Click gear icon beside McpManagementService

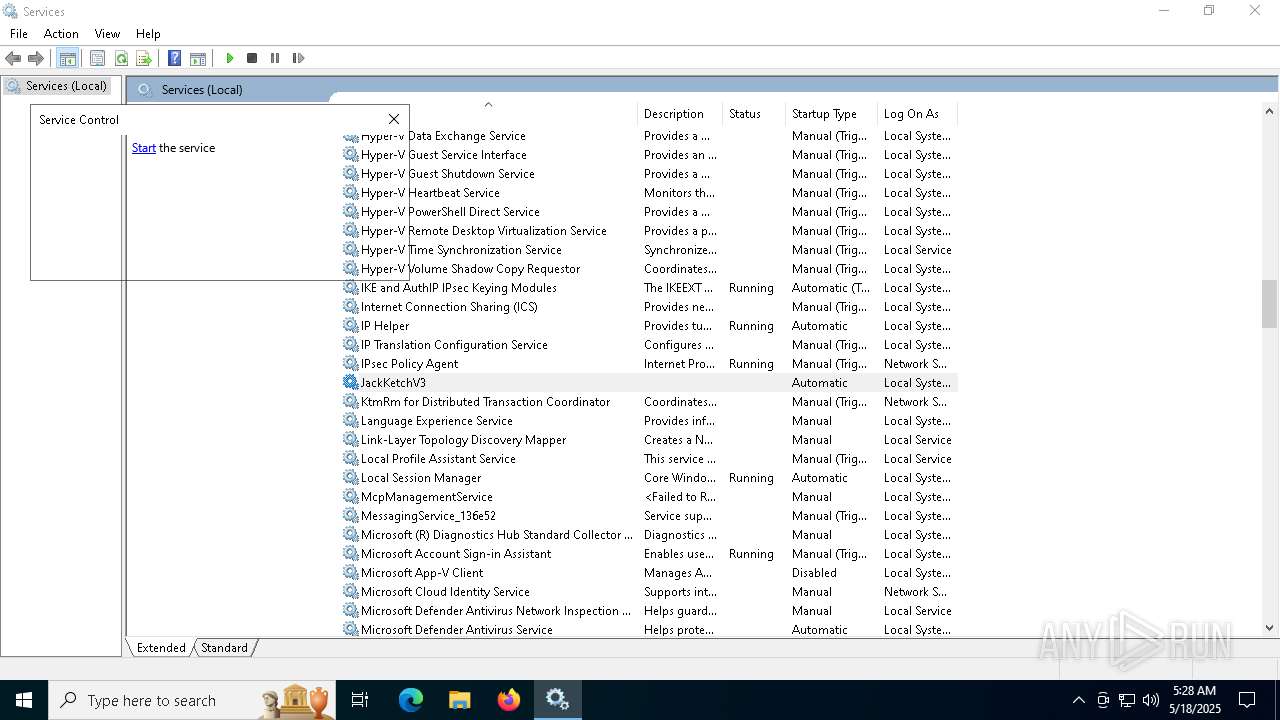coord(350,497)
